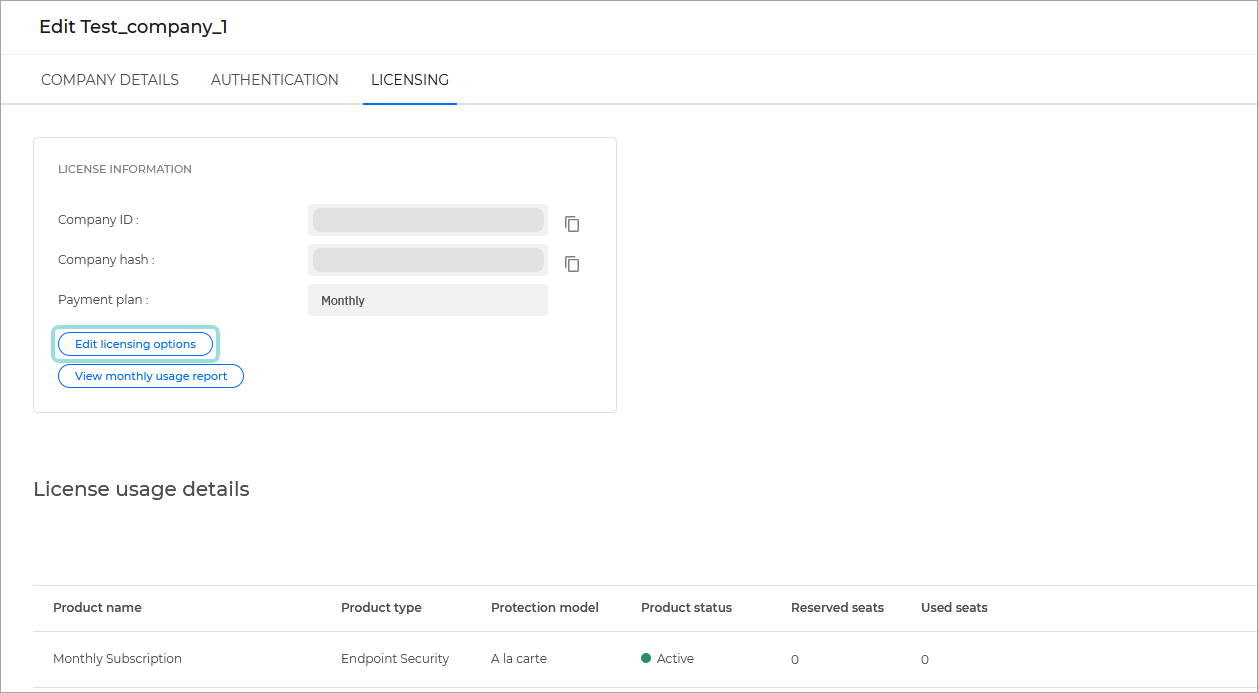Viewport: 1258px width, 693px height.
Task: Select the Monthly Subscription product row
Action: (x=117, y=658)
